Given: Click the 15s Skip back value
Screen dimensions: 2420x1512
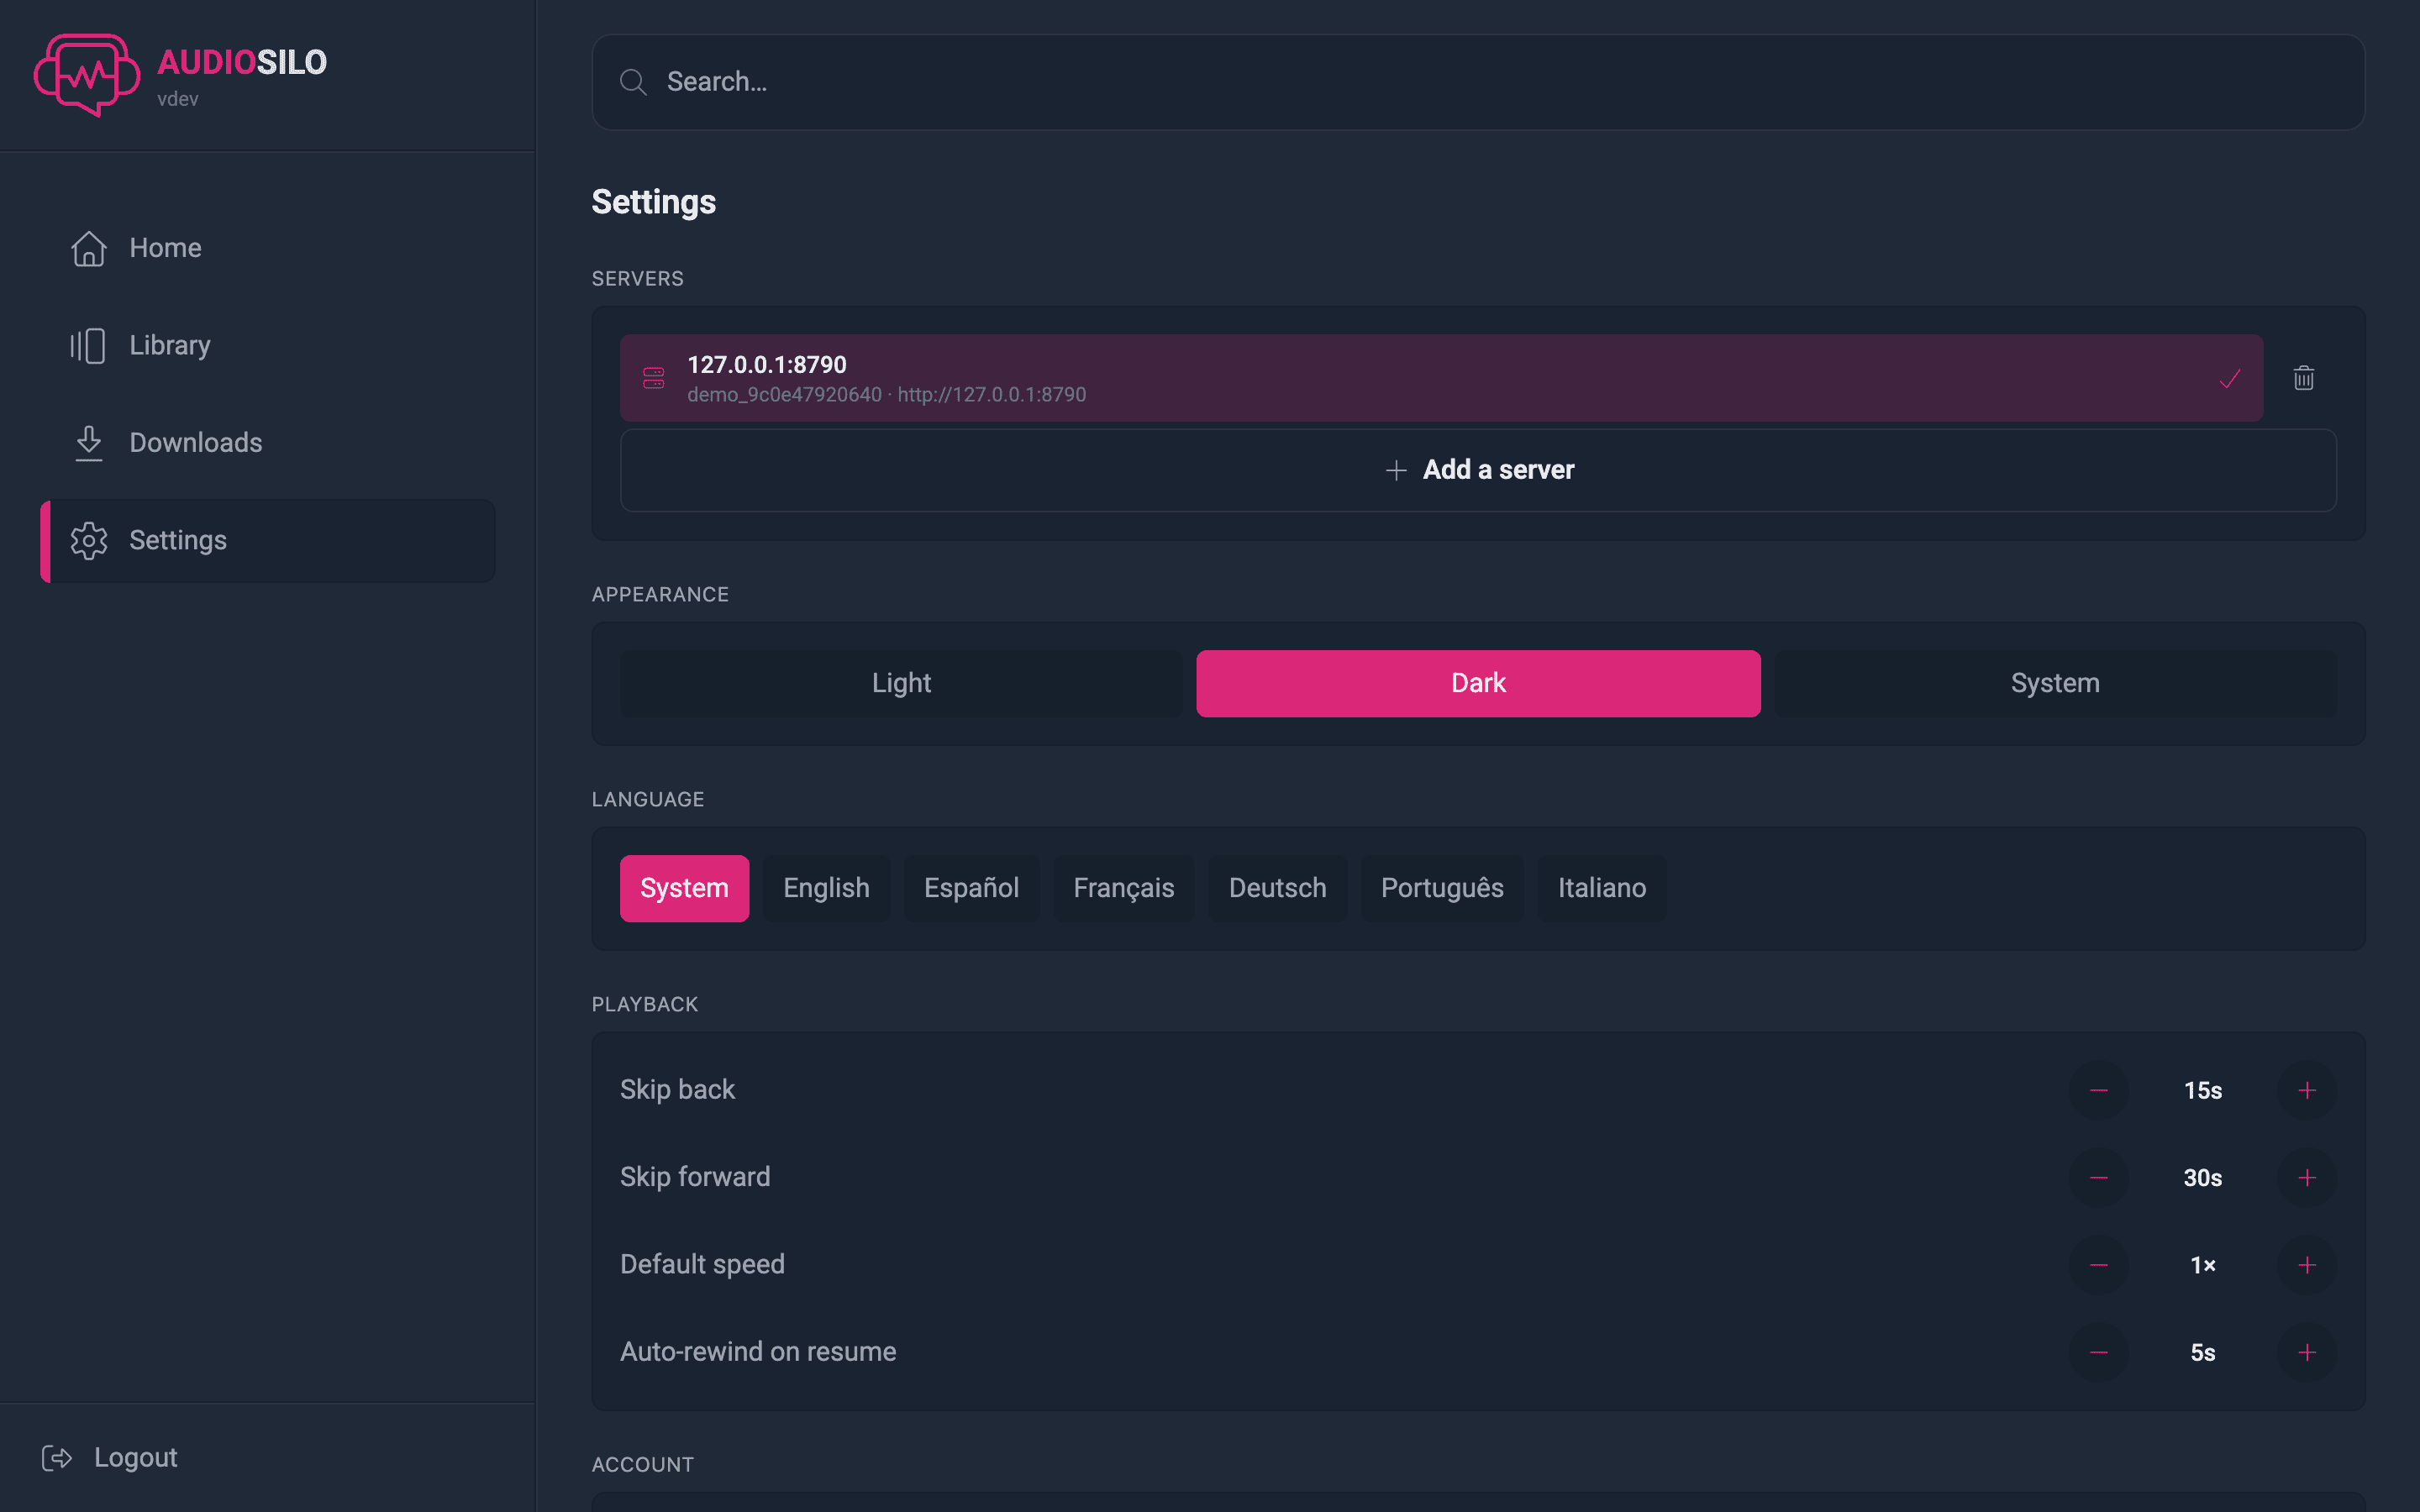Looking at the screenshot, I should [x=2203, y=1091].
